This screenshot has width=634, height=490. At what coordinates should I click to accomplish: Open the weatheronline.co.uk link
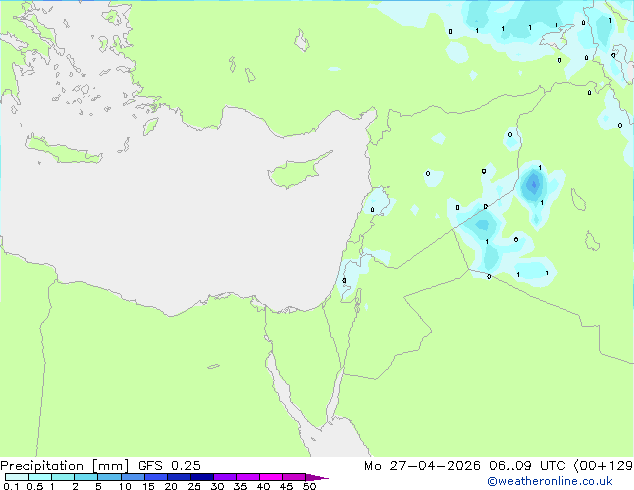[550, 481]
